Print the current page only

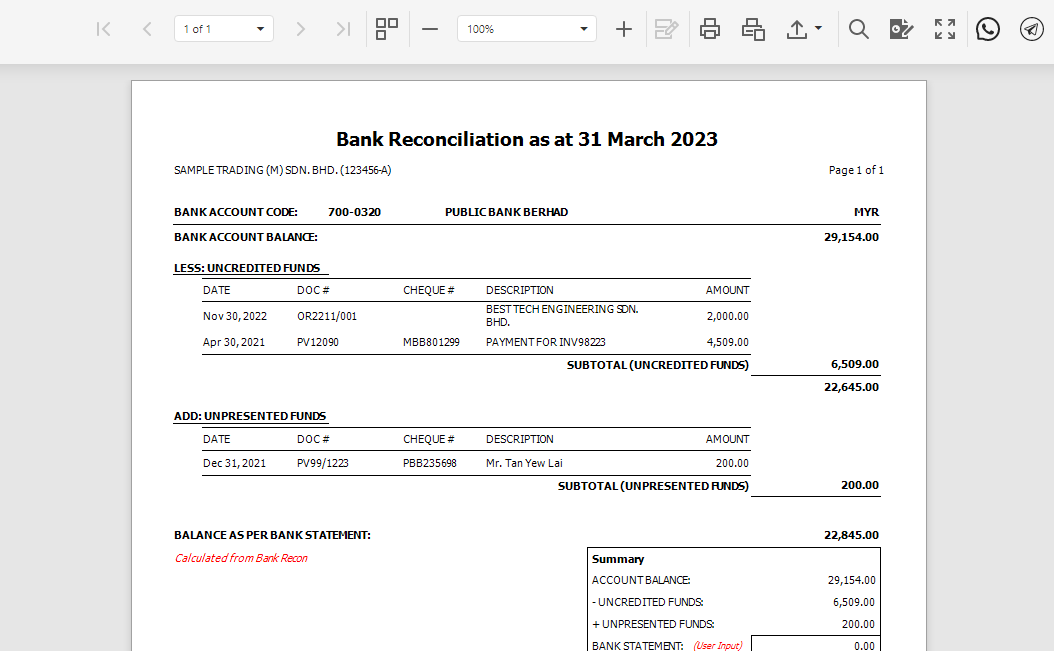(x=753, y=29)
